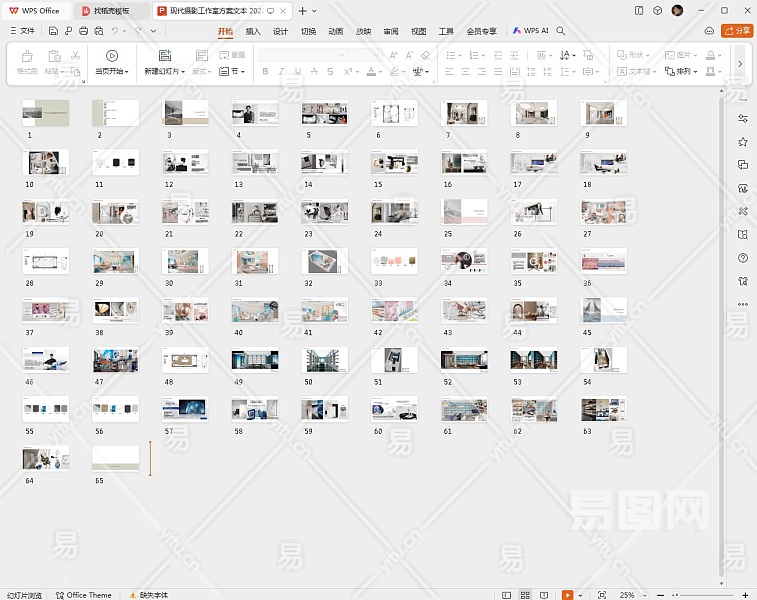Click the star icon in the right sidebar
Viewport: 757px width, 600px height.
[x=743, y=141]
